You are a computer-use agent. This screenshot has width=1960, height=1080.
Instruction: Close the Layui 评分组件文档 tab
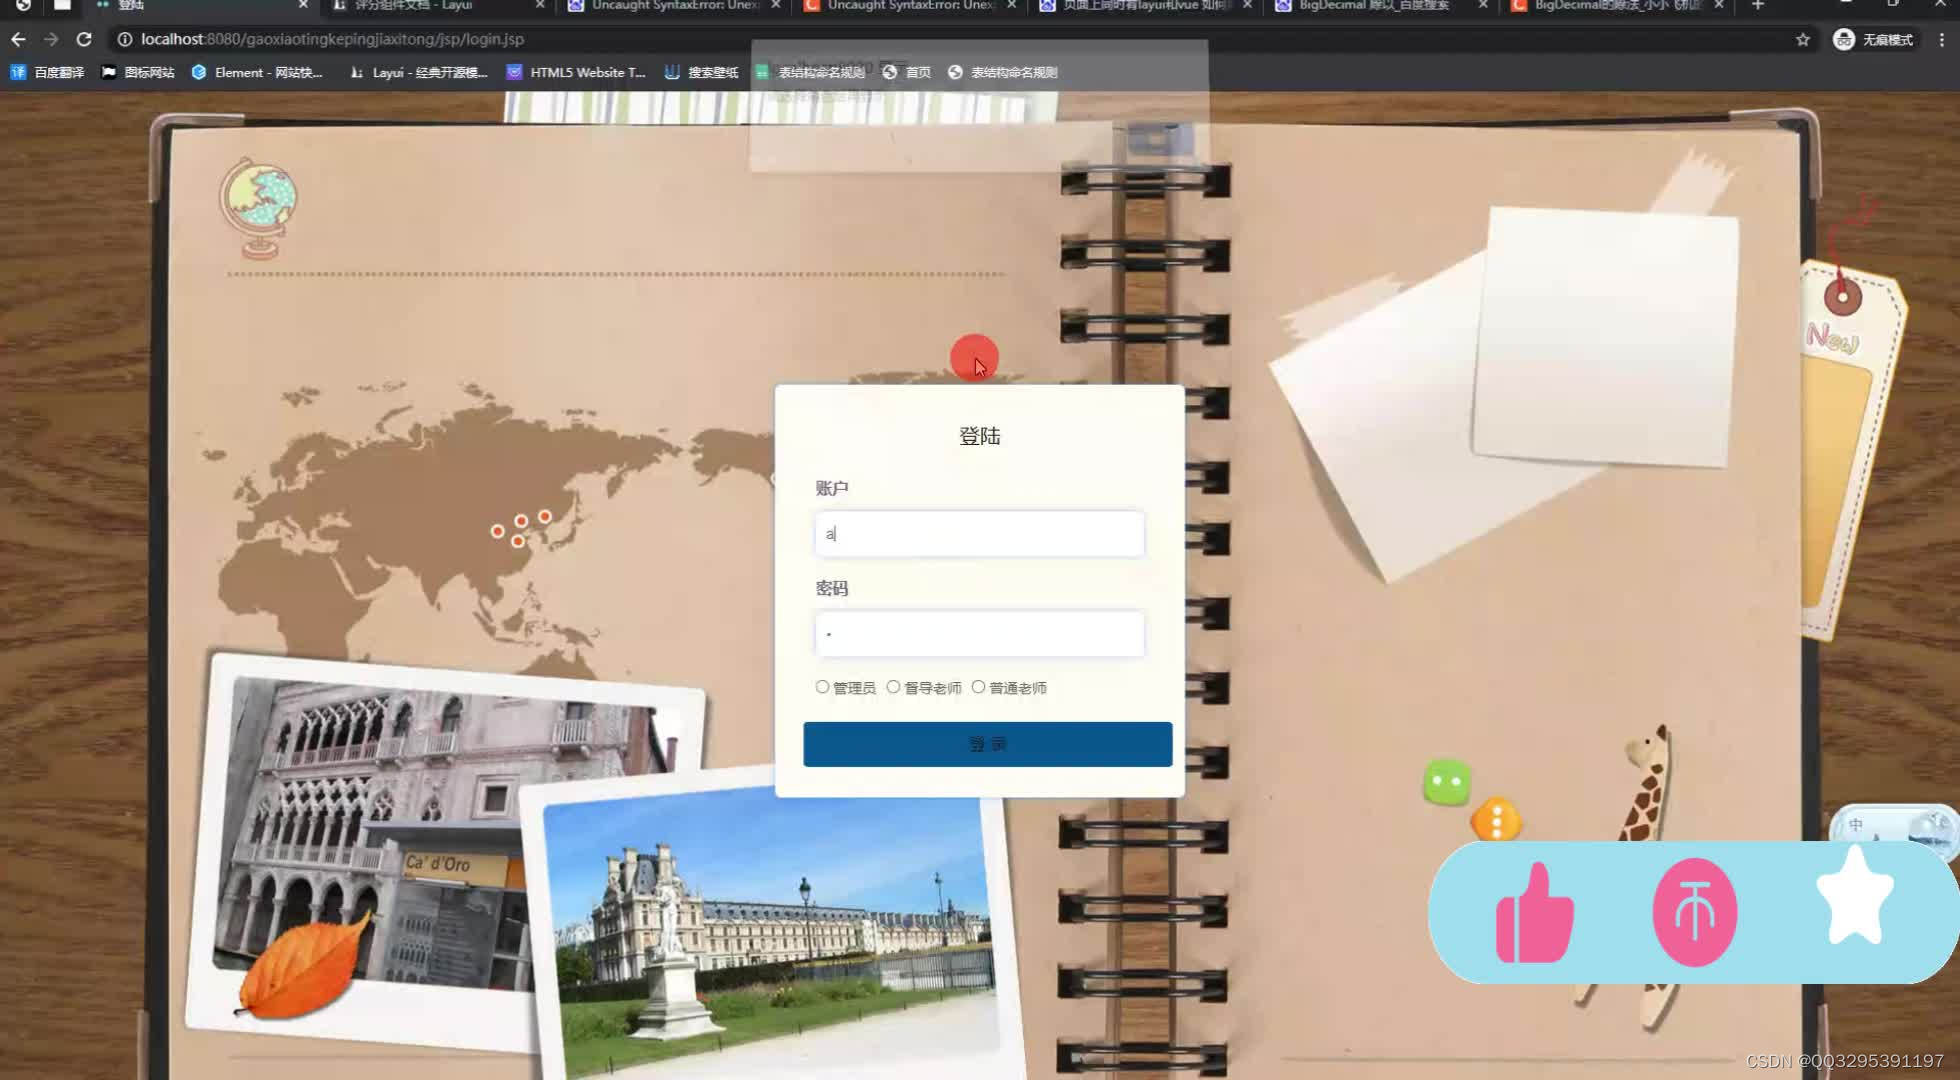[x=540, y=6]
